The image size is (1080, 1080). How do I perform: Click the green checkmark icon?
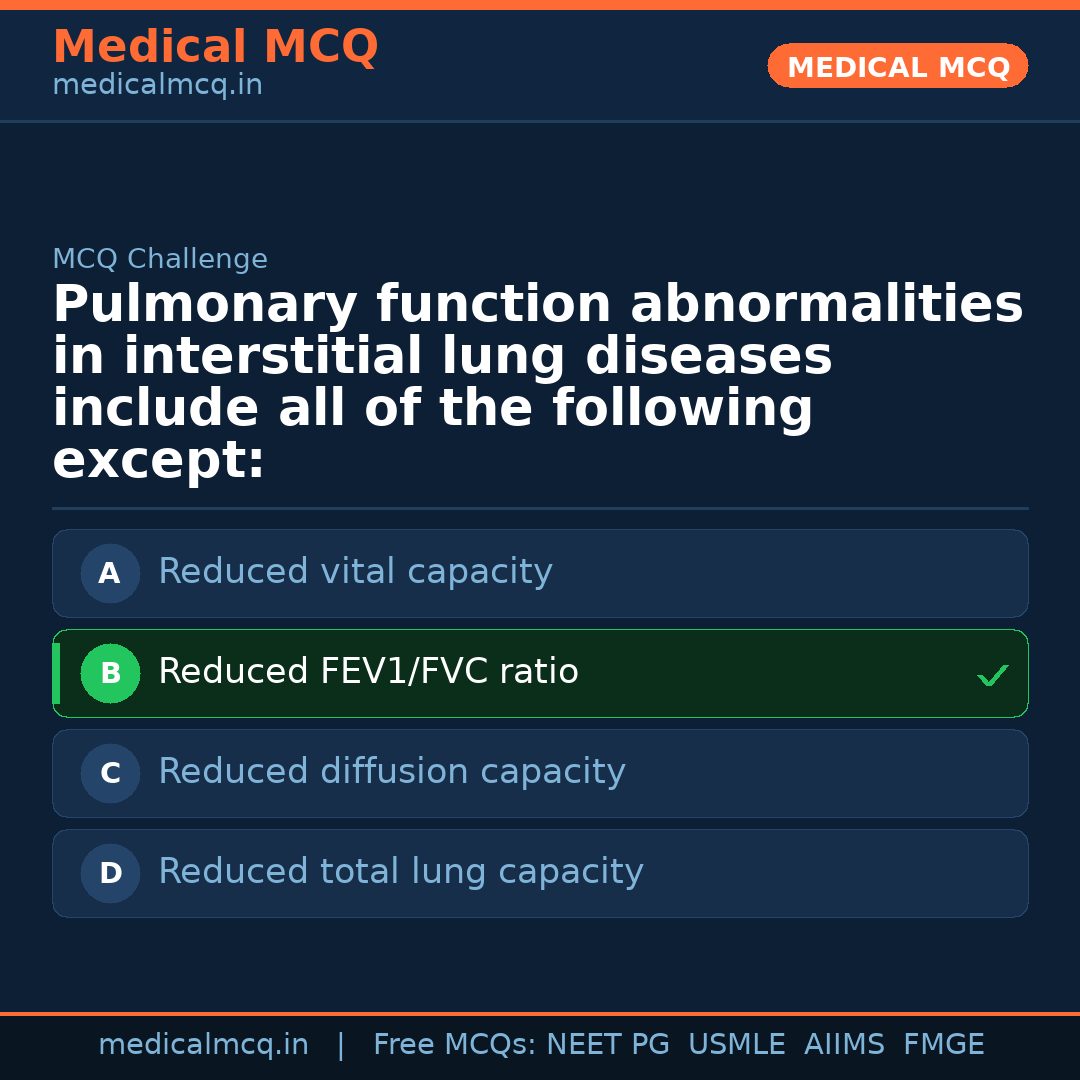click(992, 676)
